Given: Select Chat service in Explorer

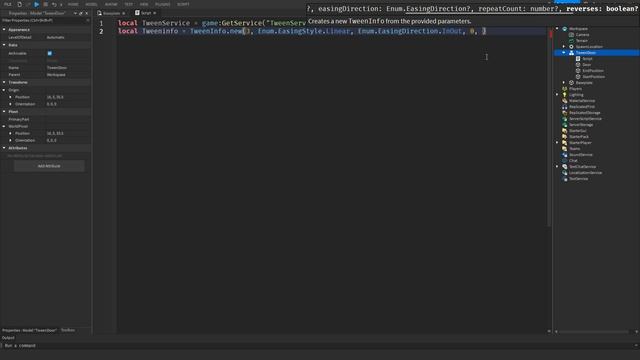Looking at the screenshot, I should coord(573,160).
